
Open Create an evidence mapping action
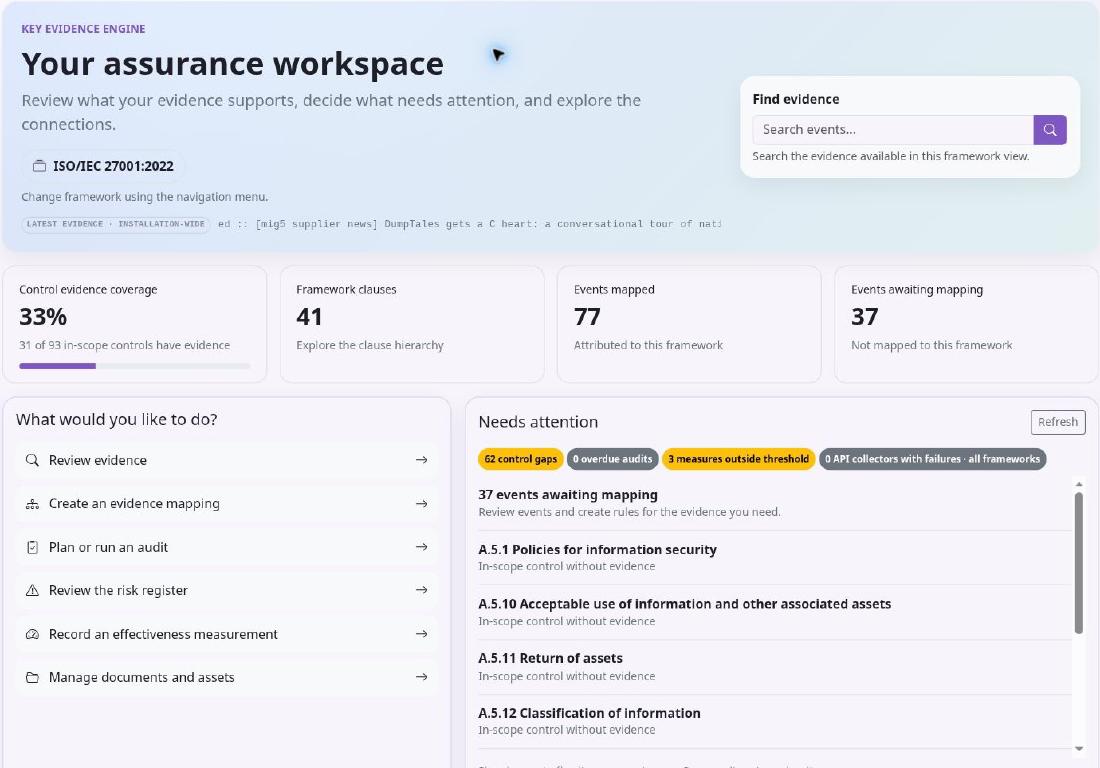227,504
